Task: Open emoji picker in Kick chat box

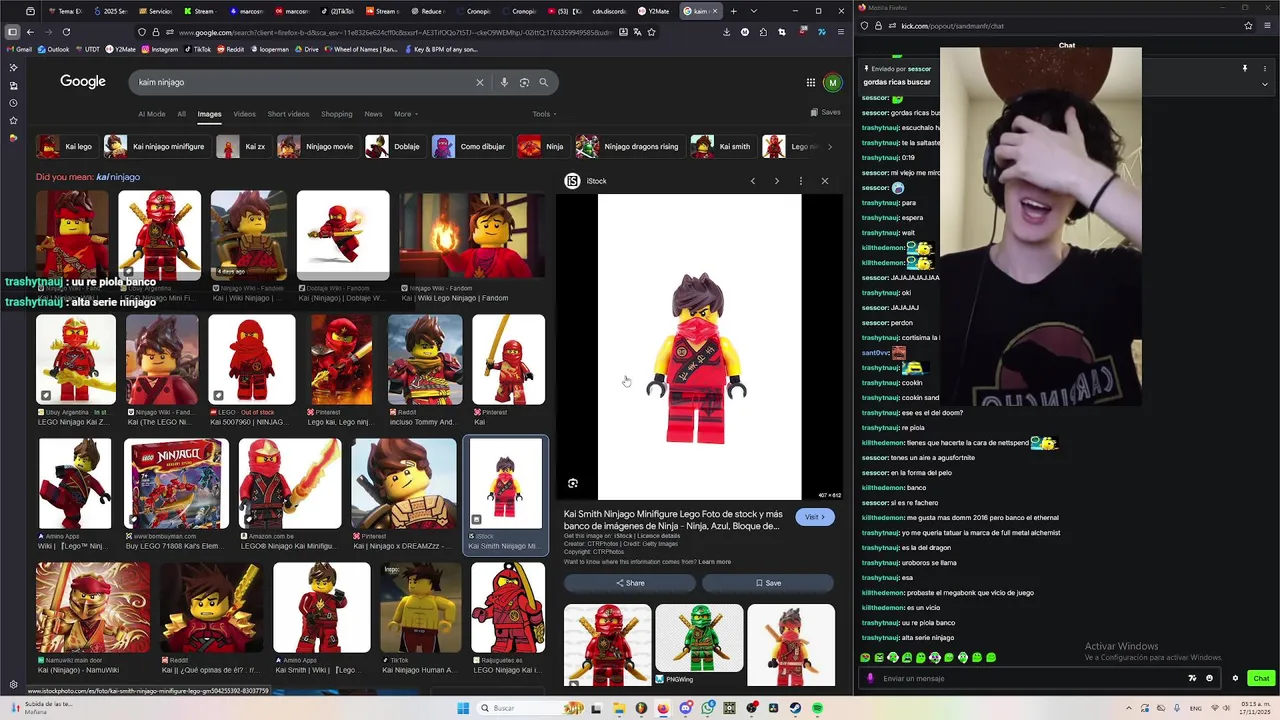Action: [x=1209, y=678]
